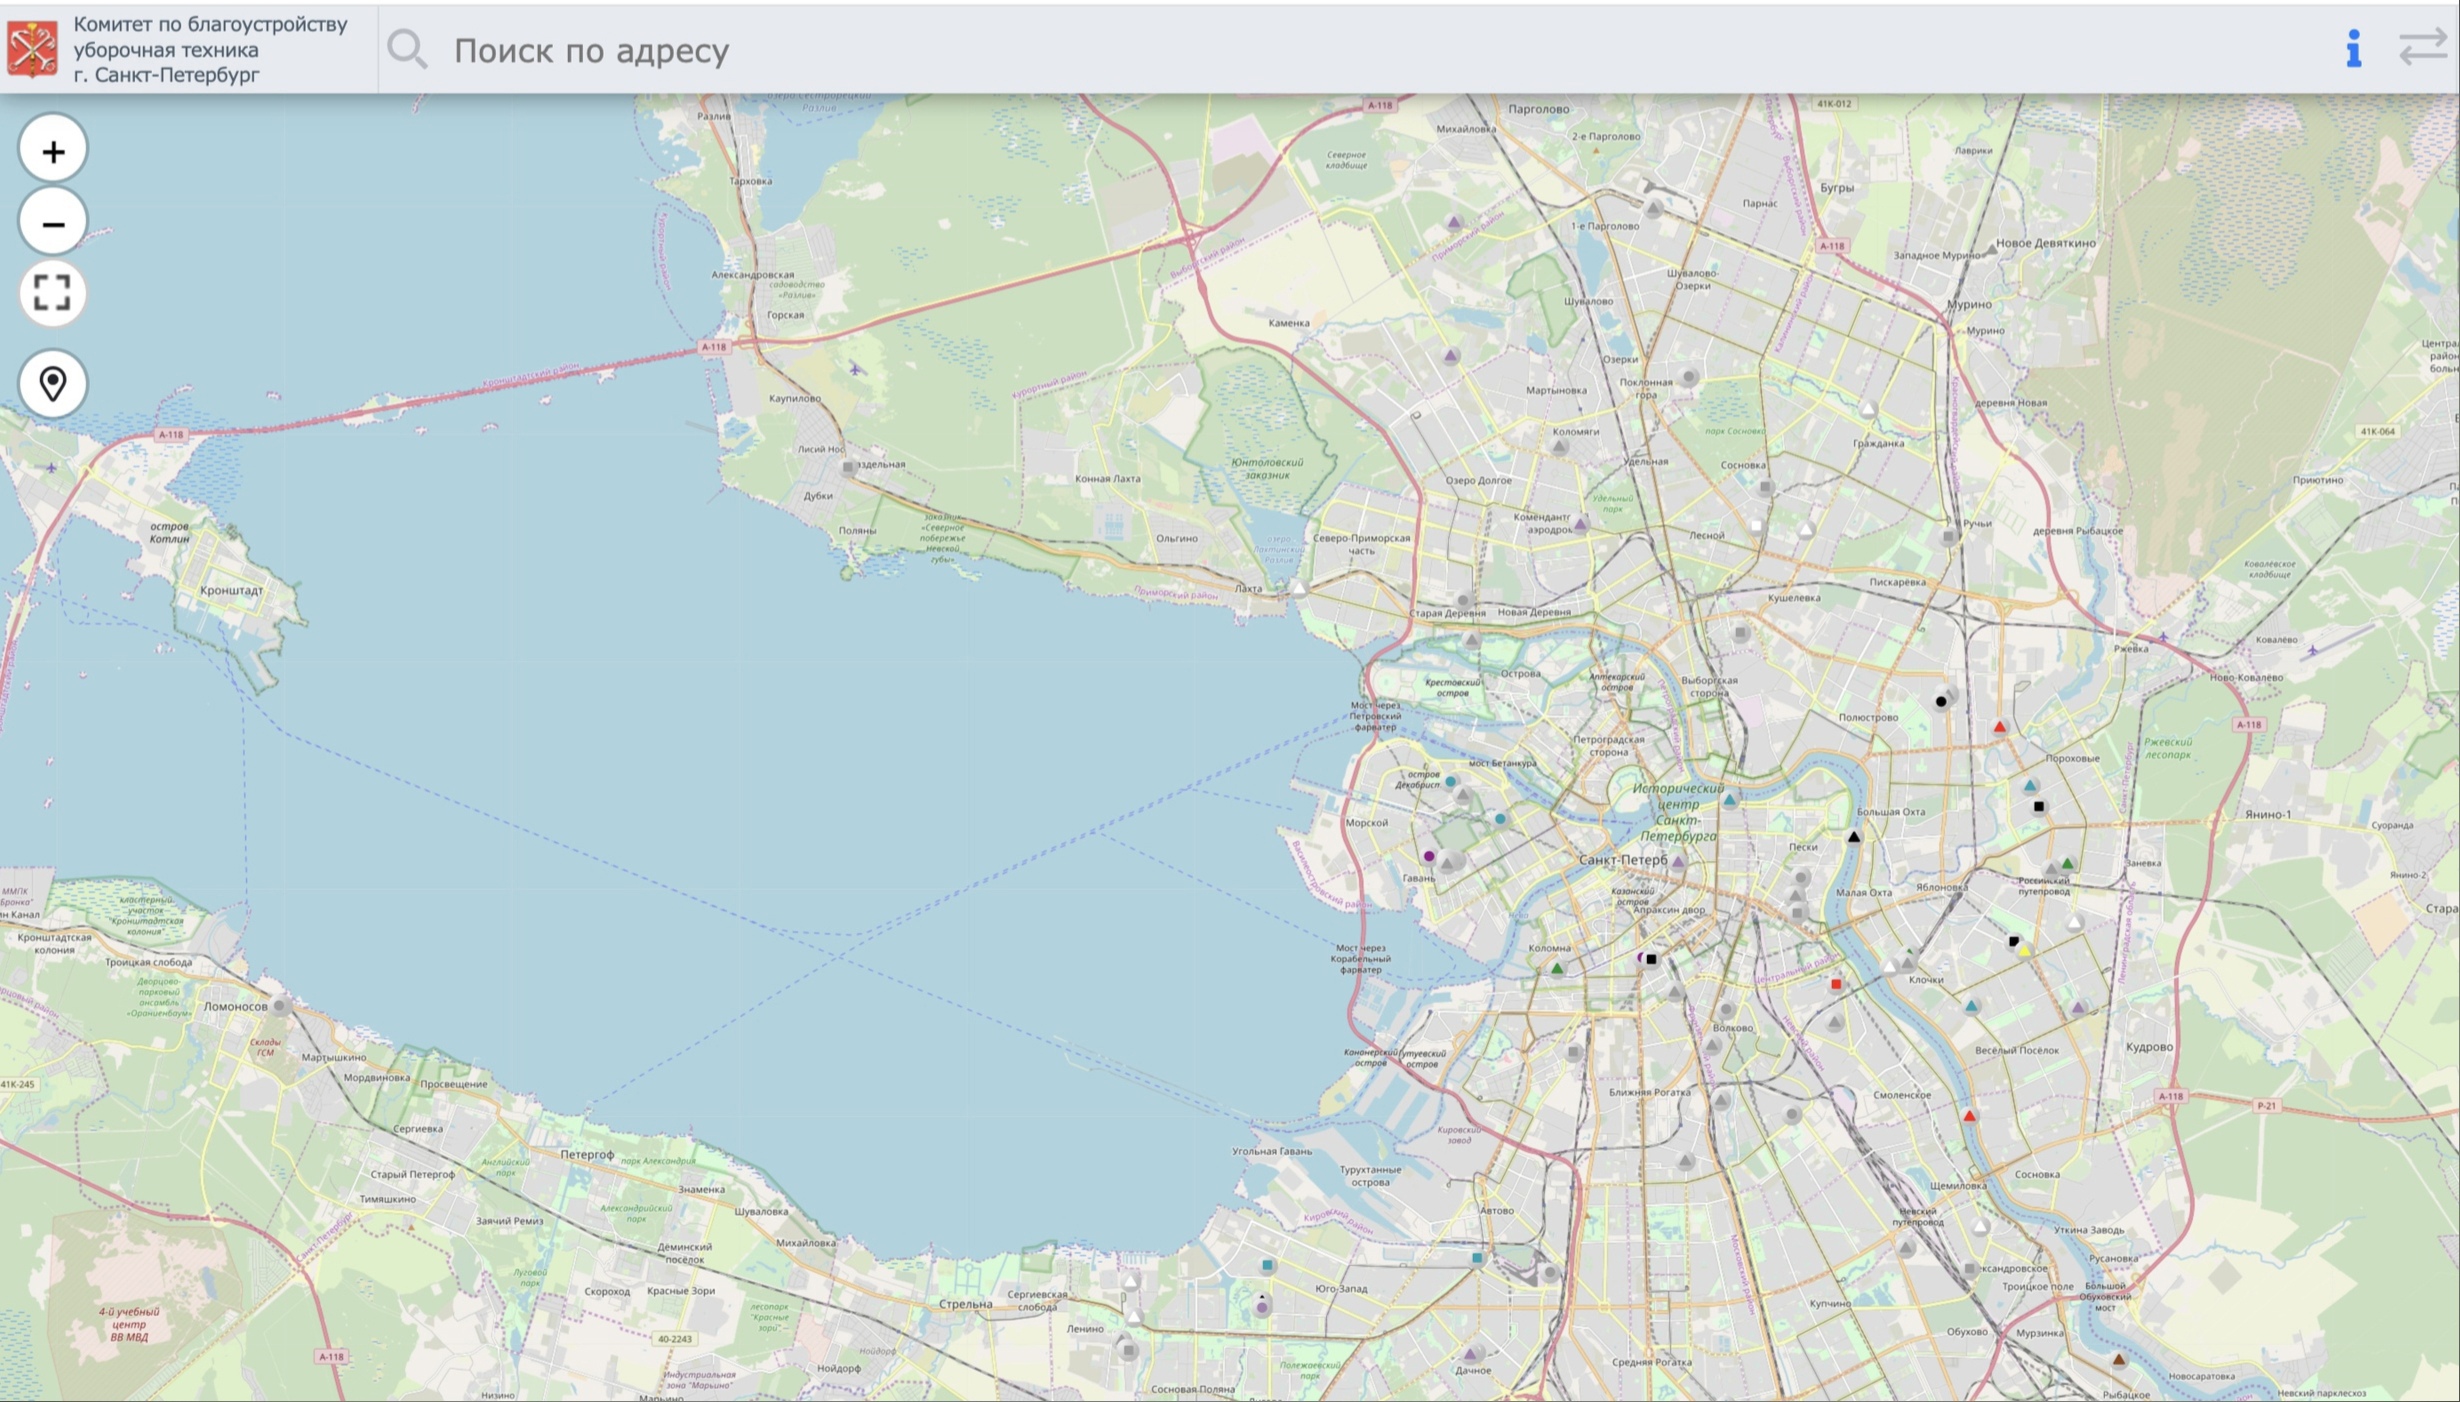Click the 'Парголово' map label
2460x1402 pixels.
[x=1539, y=109]
